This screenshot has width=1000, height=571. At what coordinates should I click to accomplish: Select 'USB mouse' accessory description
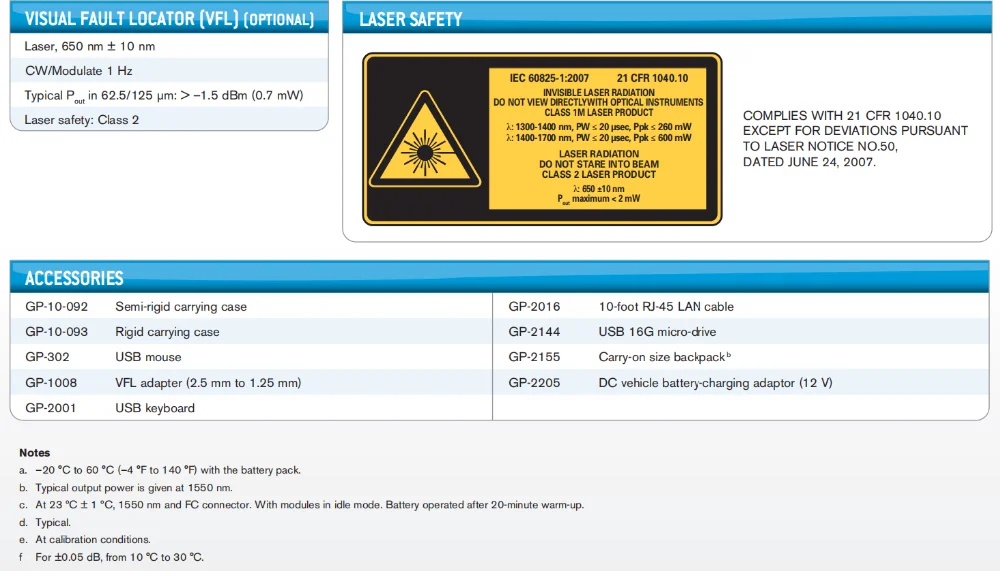point(148,357)
